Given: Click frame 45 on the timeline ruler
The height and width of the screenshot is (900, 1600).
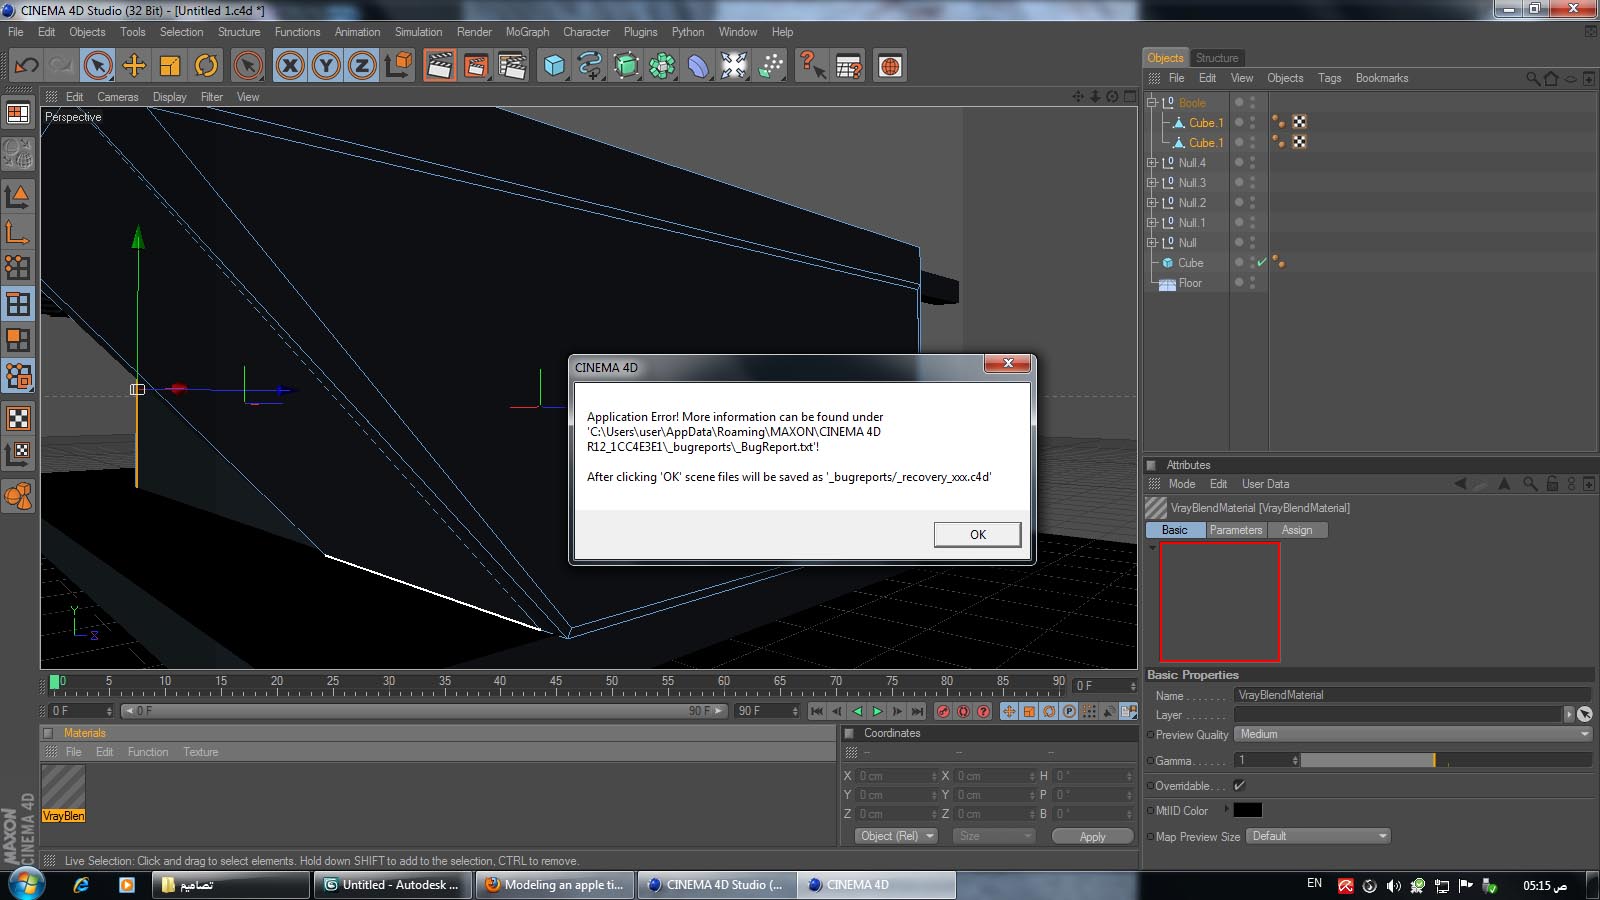Looking at the screenshot, I should click(555, 684).
